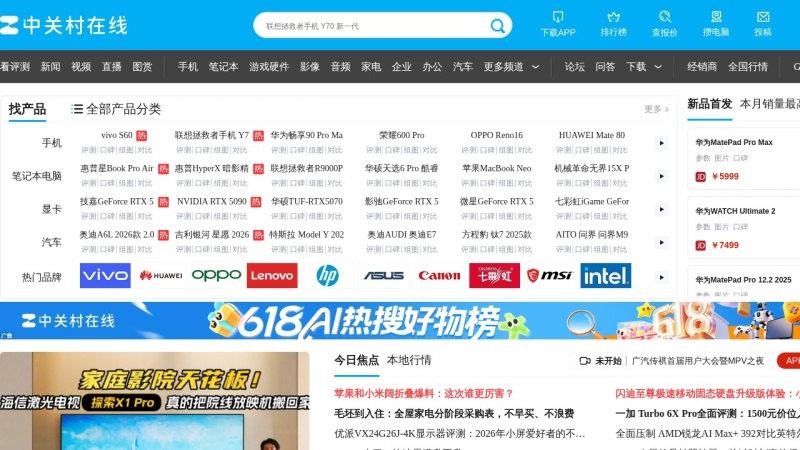
Task: Open the 家庭影院天花板 video thumbnail
Action: pyautogui.click(x=155, y=401)
